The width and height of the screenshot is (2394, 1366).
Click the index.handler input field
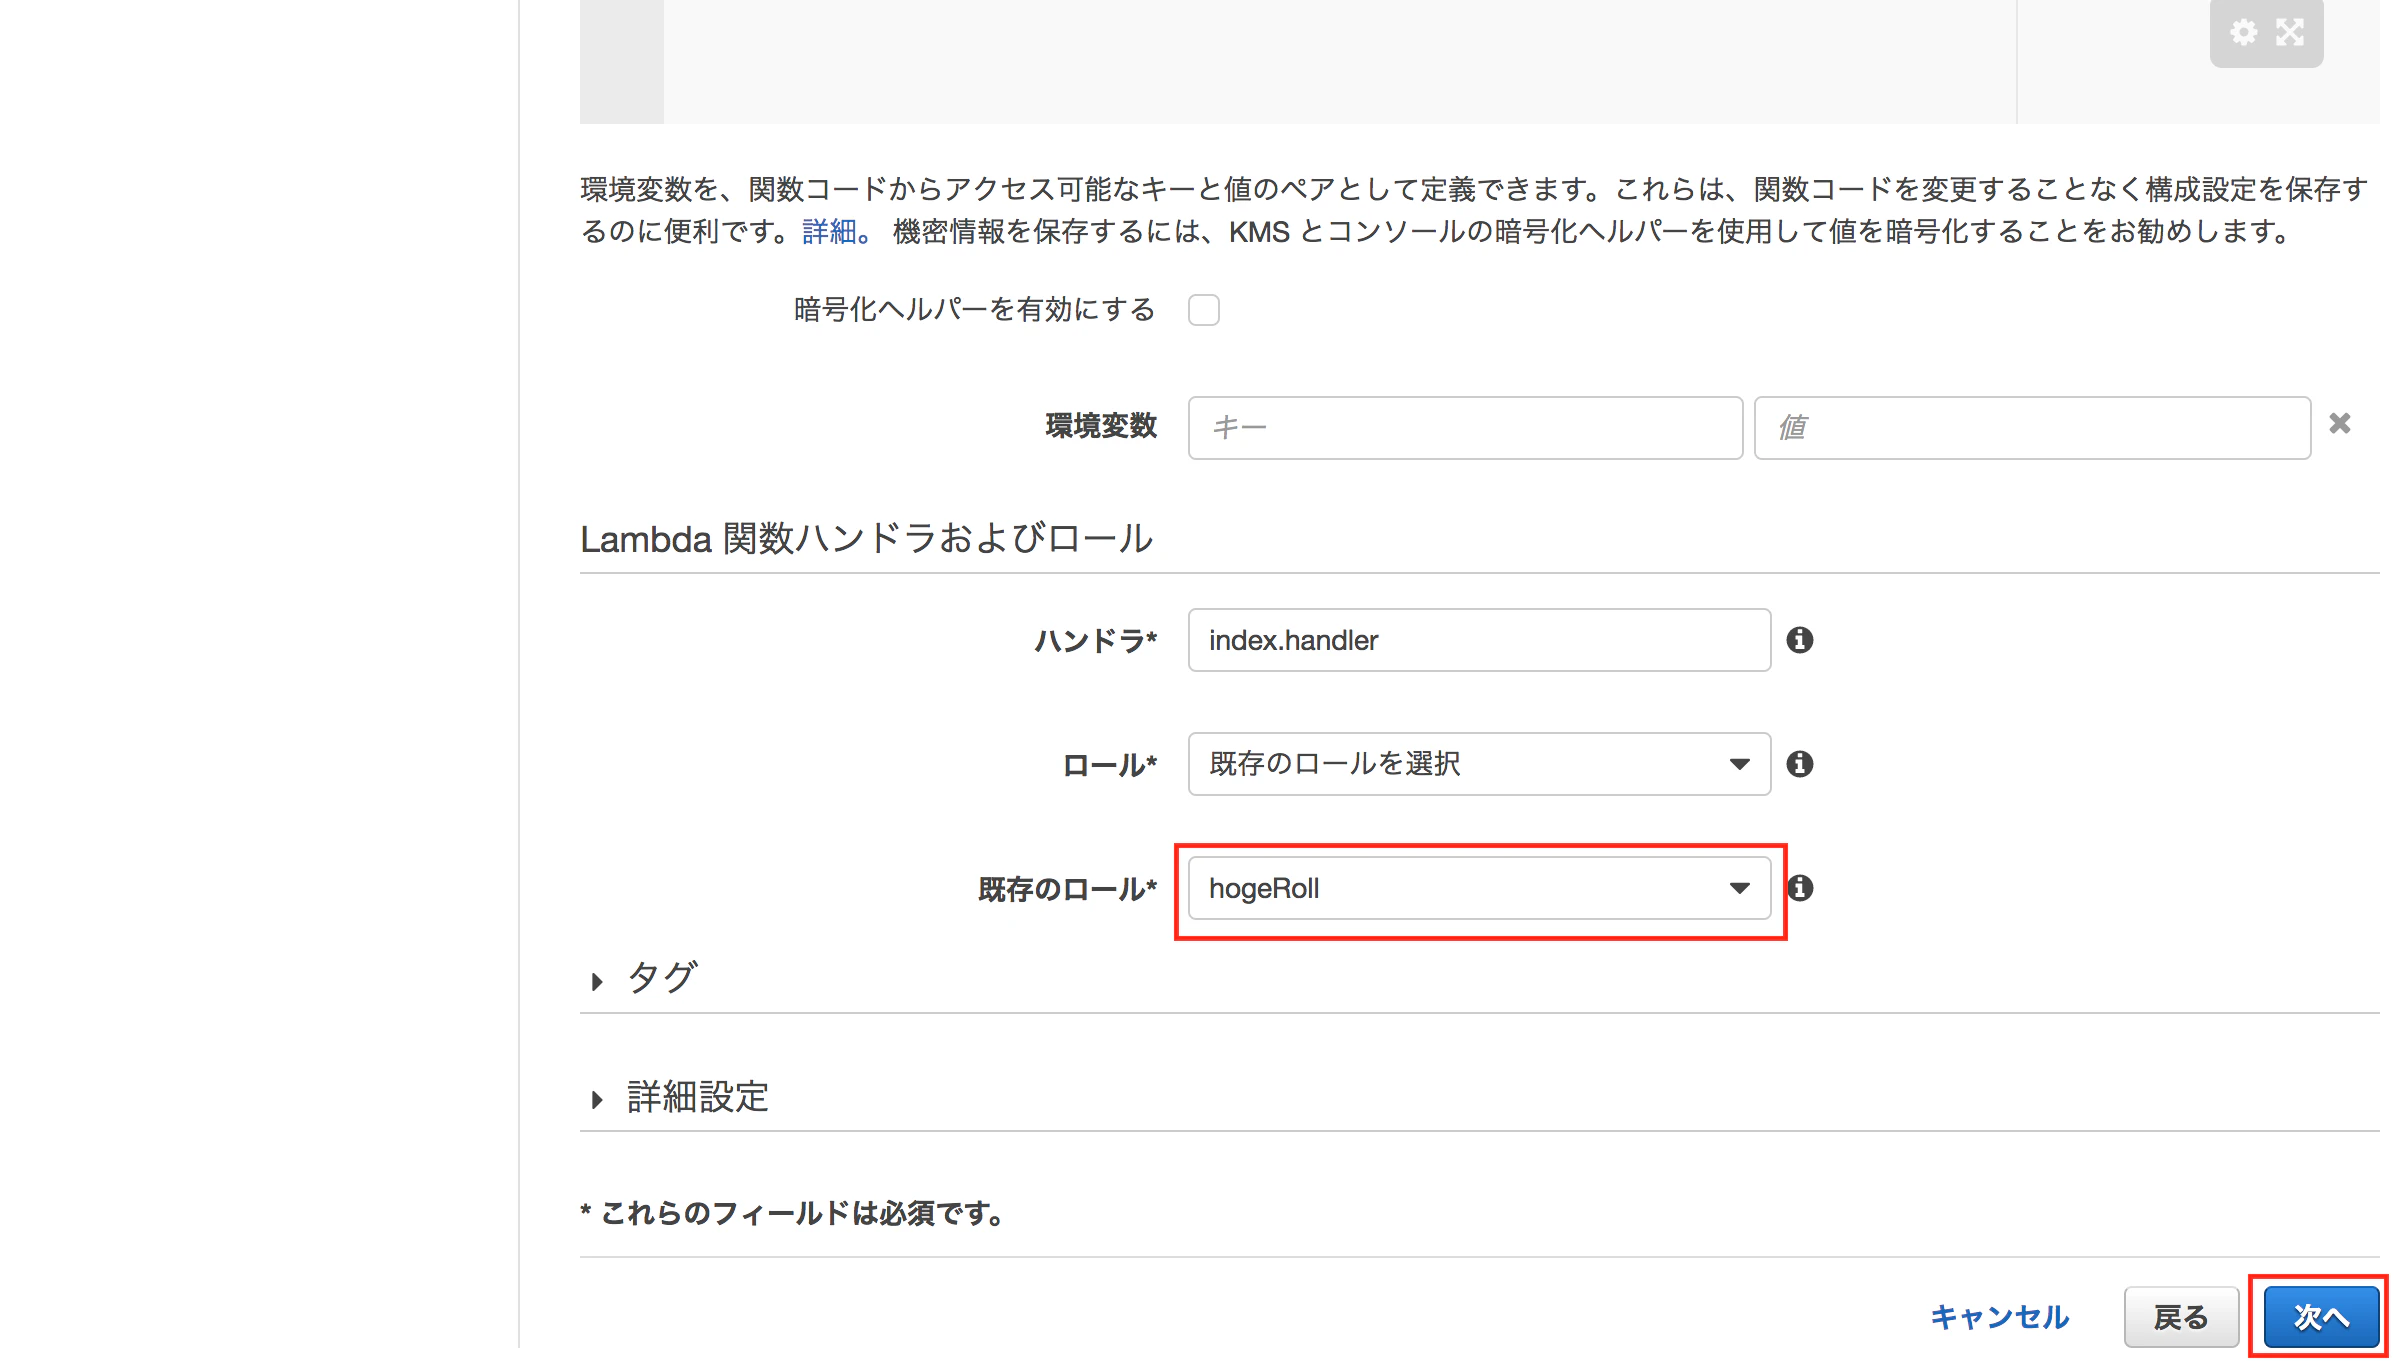[x=1479, y=640]
